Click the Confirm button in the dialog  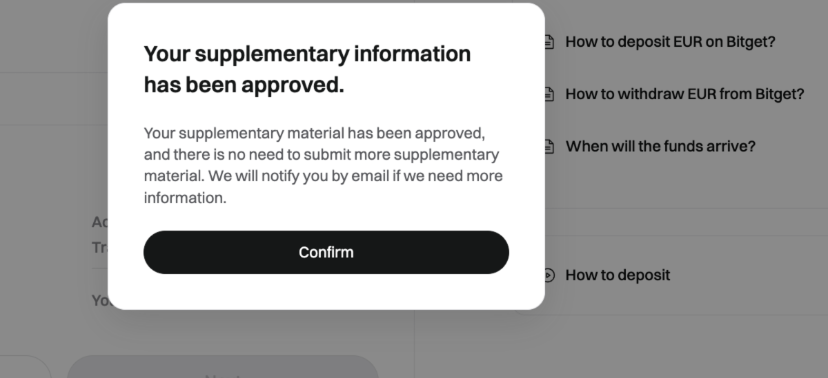326,252
